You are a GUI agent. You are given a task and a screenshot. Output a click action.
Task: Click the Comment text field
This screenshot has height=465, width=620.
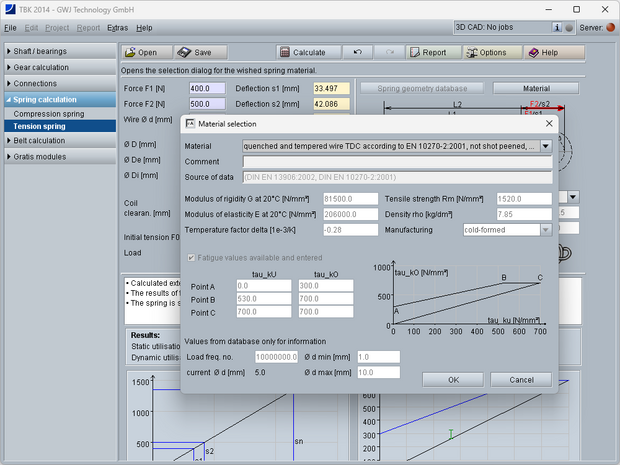tap(397, 161)
